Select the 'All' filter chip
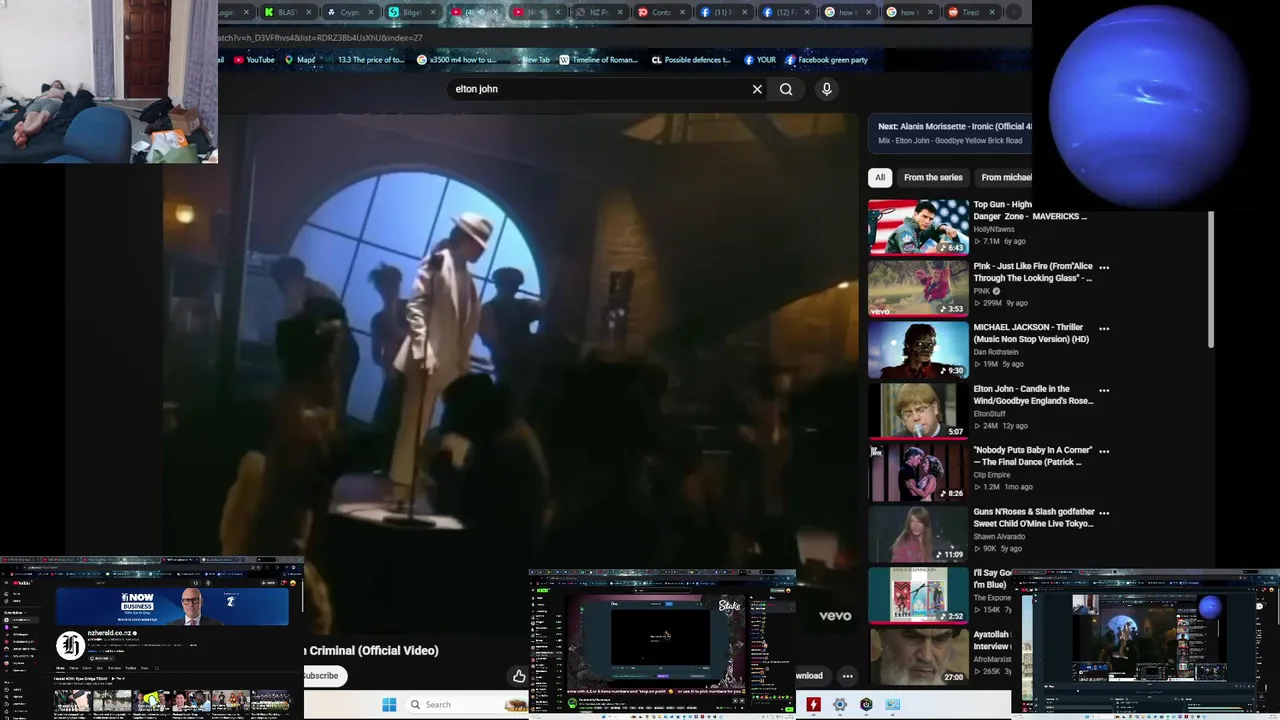 pyautogui.click(x=880, y=177)
